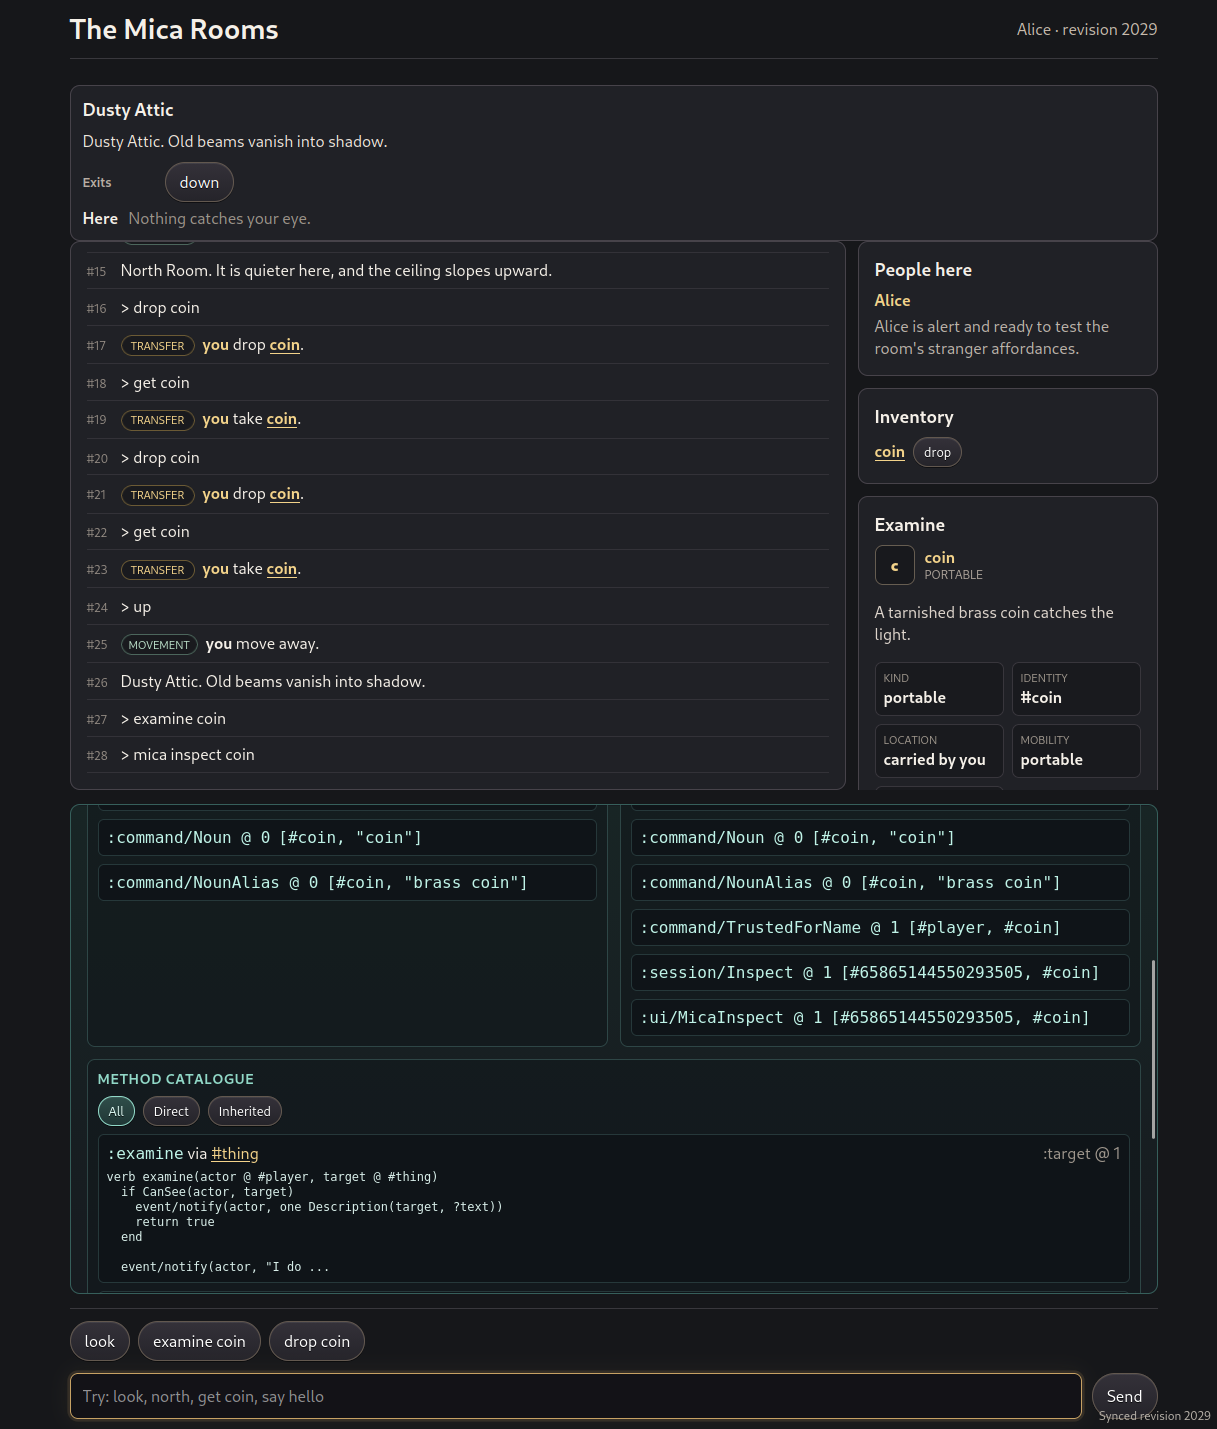Click the session/Inspect fact row
The image size is (1217, 1429).
(x=880, y=972)
